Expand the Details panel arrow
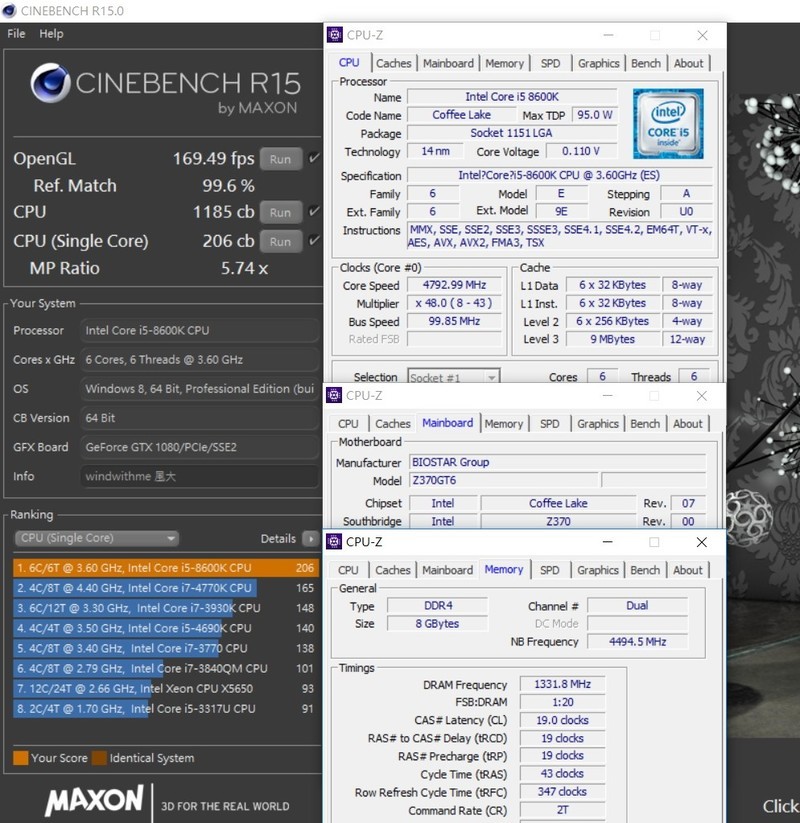This screenshot has height=823, width=800. 310,538
